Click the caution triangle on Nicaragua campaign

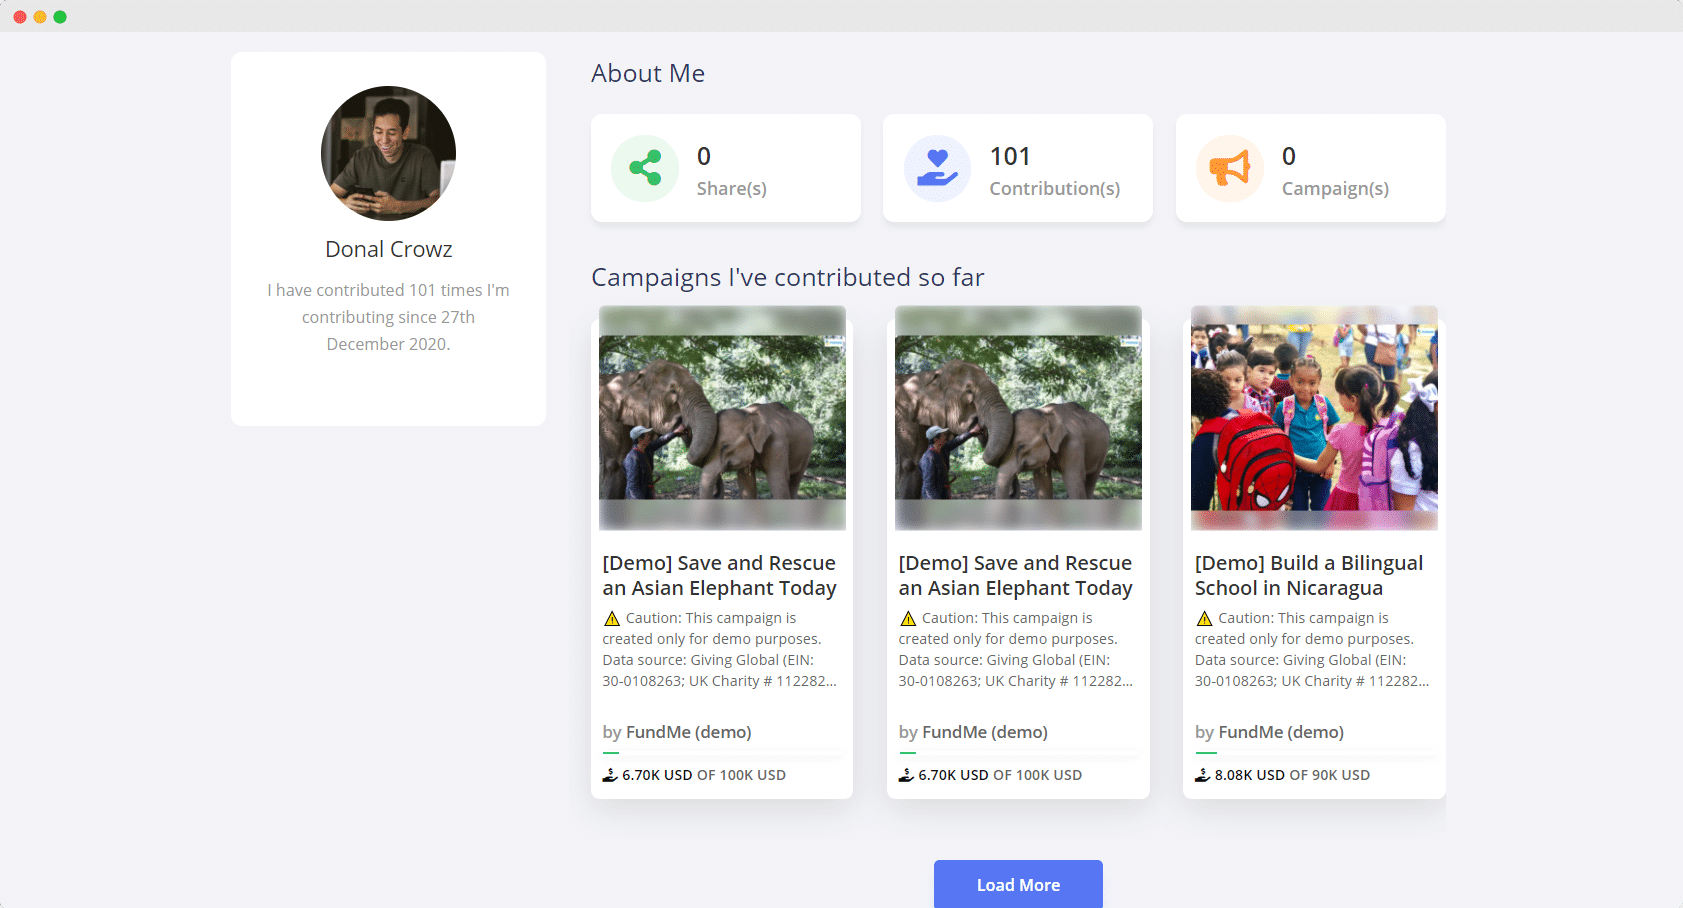(x=1204, y=618)
